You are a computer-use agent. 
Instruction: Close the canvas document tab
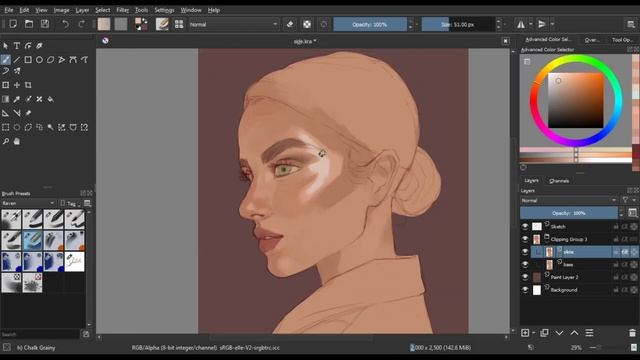point(506,41)
